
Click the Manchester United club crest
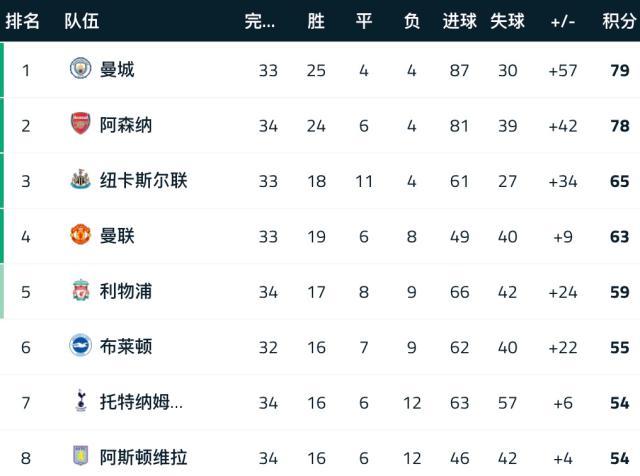click(80, 236)
